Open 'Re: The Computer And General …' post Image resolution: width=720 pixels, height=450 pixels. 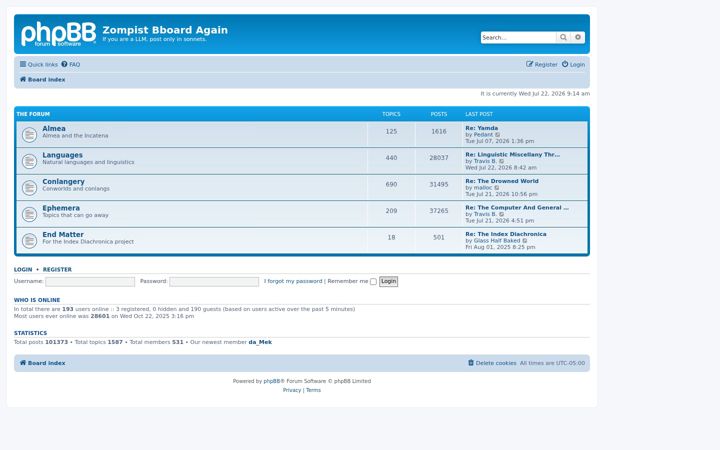coord(517,208)
